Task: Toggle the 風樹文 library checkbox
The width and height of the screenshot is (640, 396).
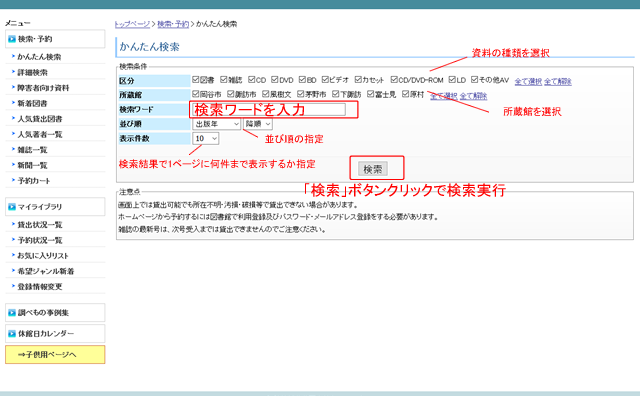Action: (266, 94)
